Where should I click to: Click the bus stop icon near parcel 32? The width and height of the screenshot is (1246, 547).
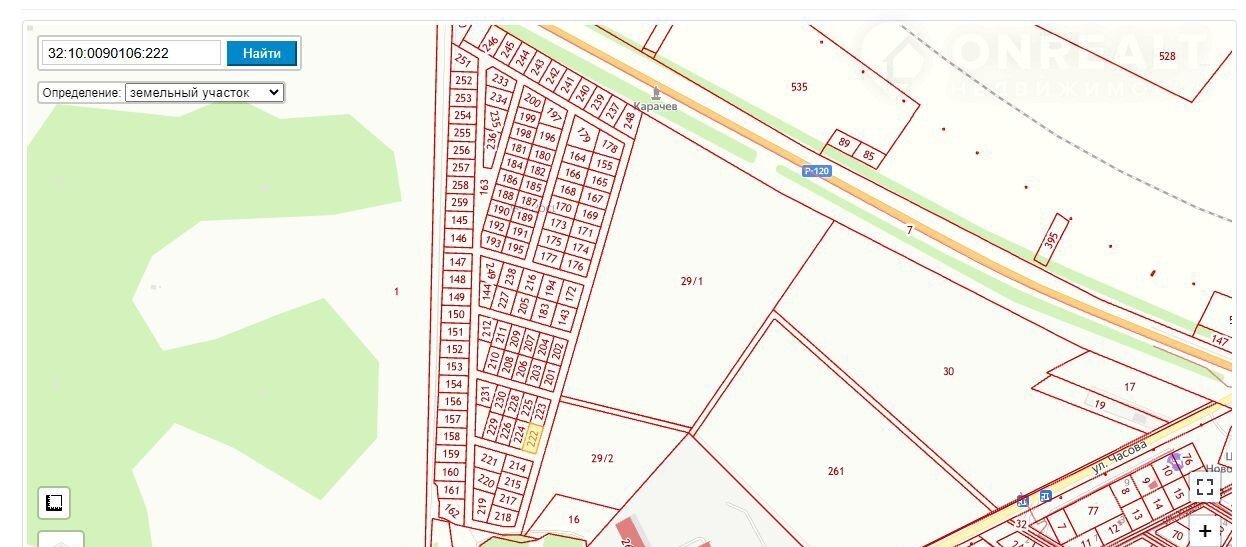coord(1022,499)
